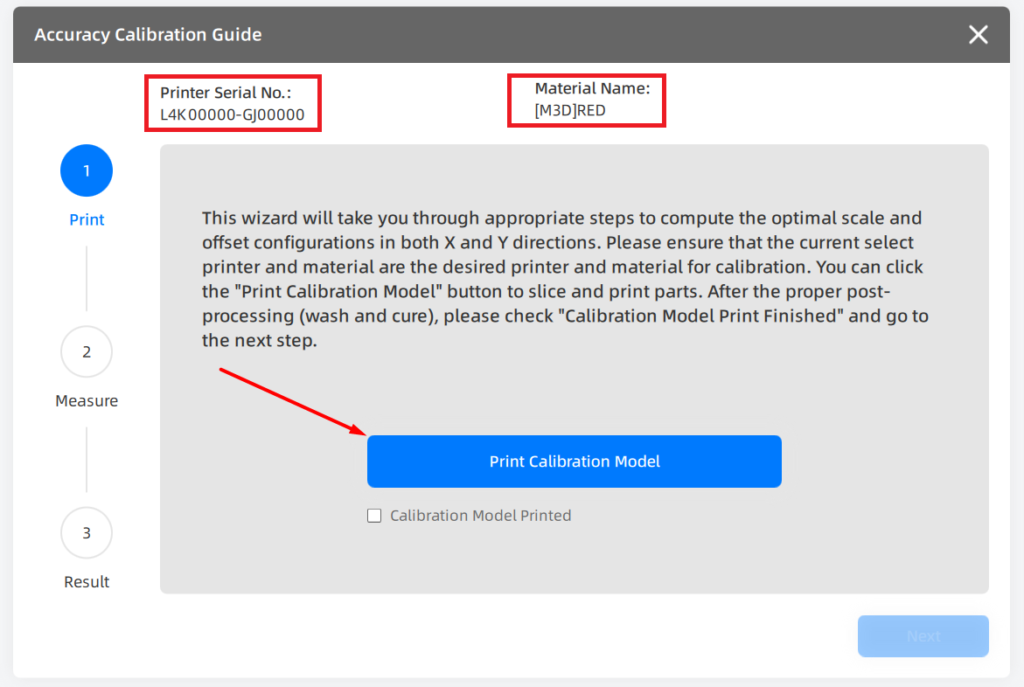Click the Calibration Model Printed label text
The image size is (1024, 687).
[481, 516]
